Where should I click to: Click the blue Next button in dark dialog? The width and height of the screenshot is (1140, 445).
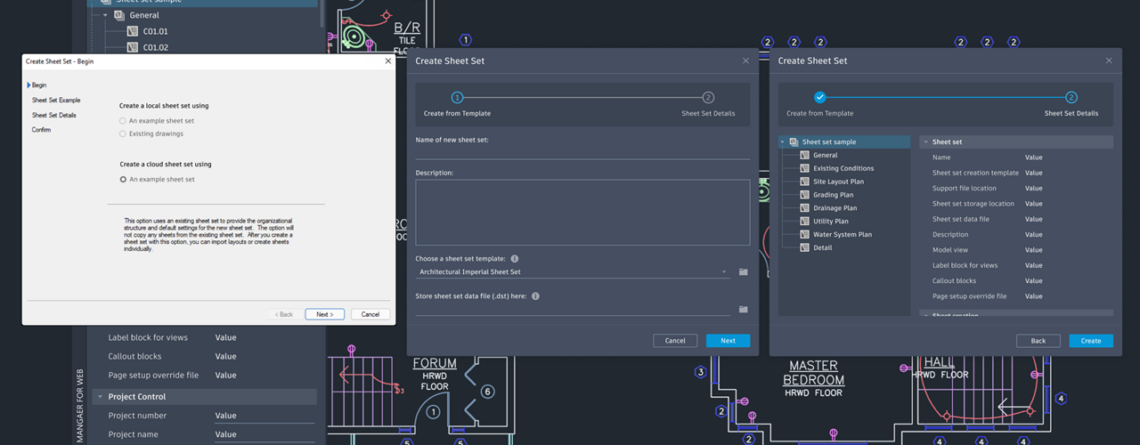point(727,341)
